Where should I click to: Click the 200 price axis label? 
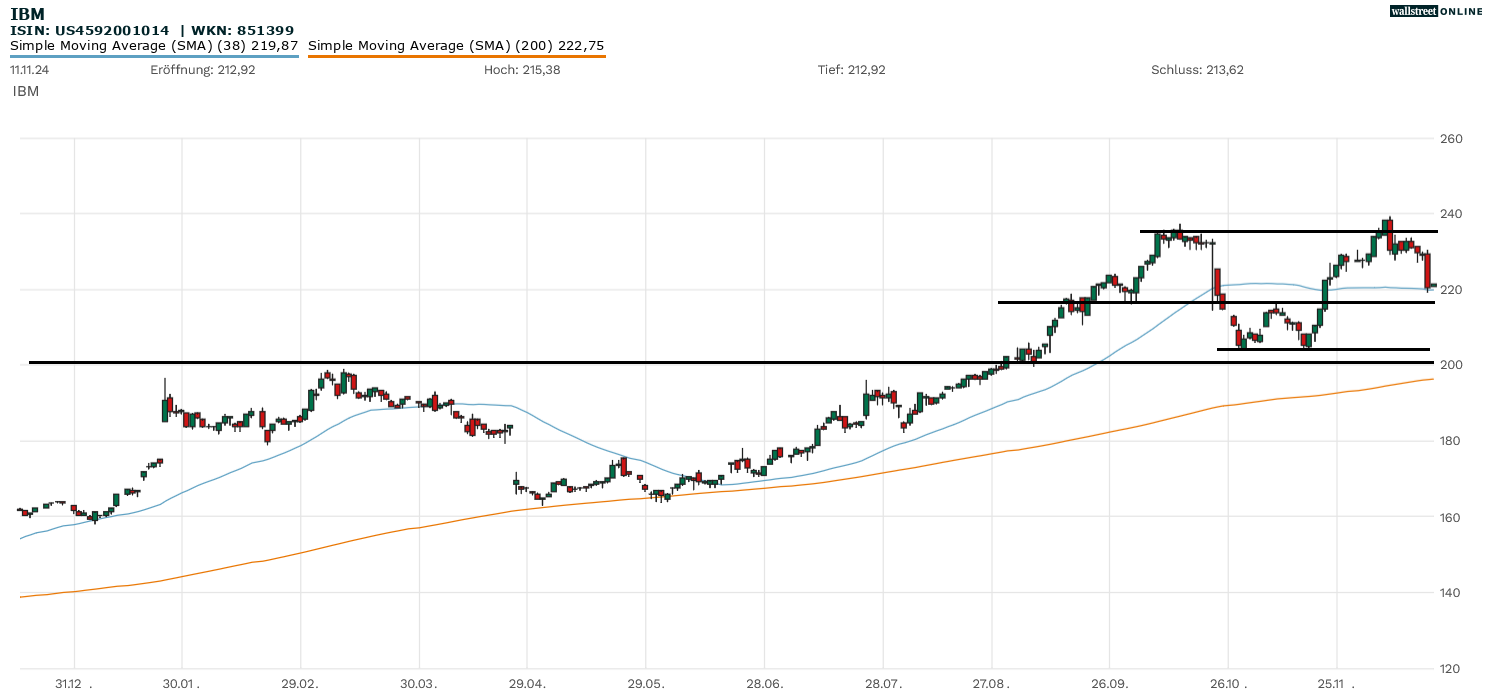coord(1451,365)
